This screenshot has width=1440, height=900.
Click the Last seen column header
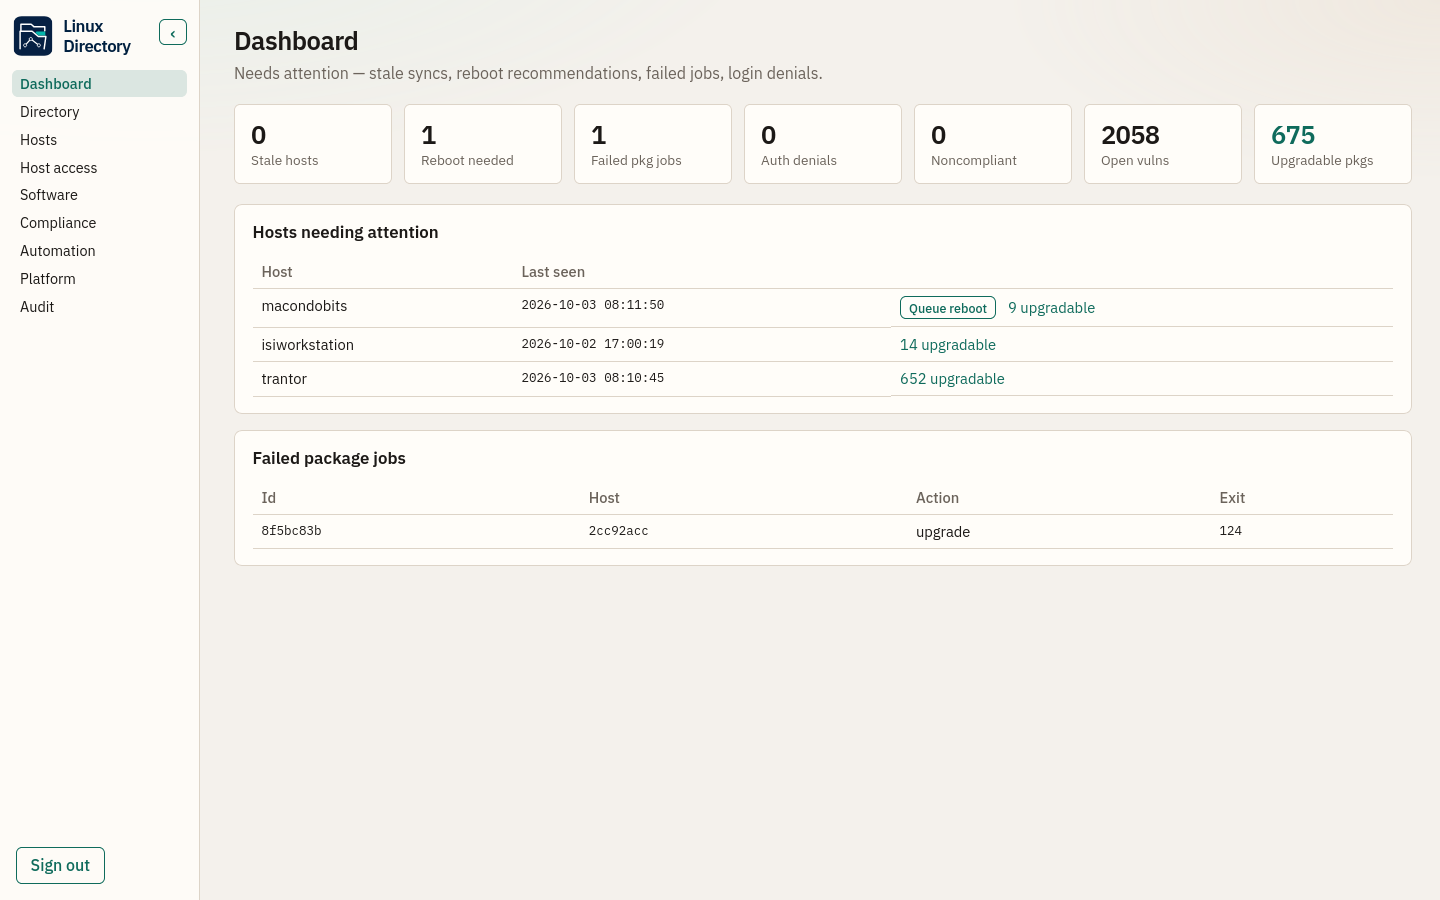[x=553, y=272]
